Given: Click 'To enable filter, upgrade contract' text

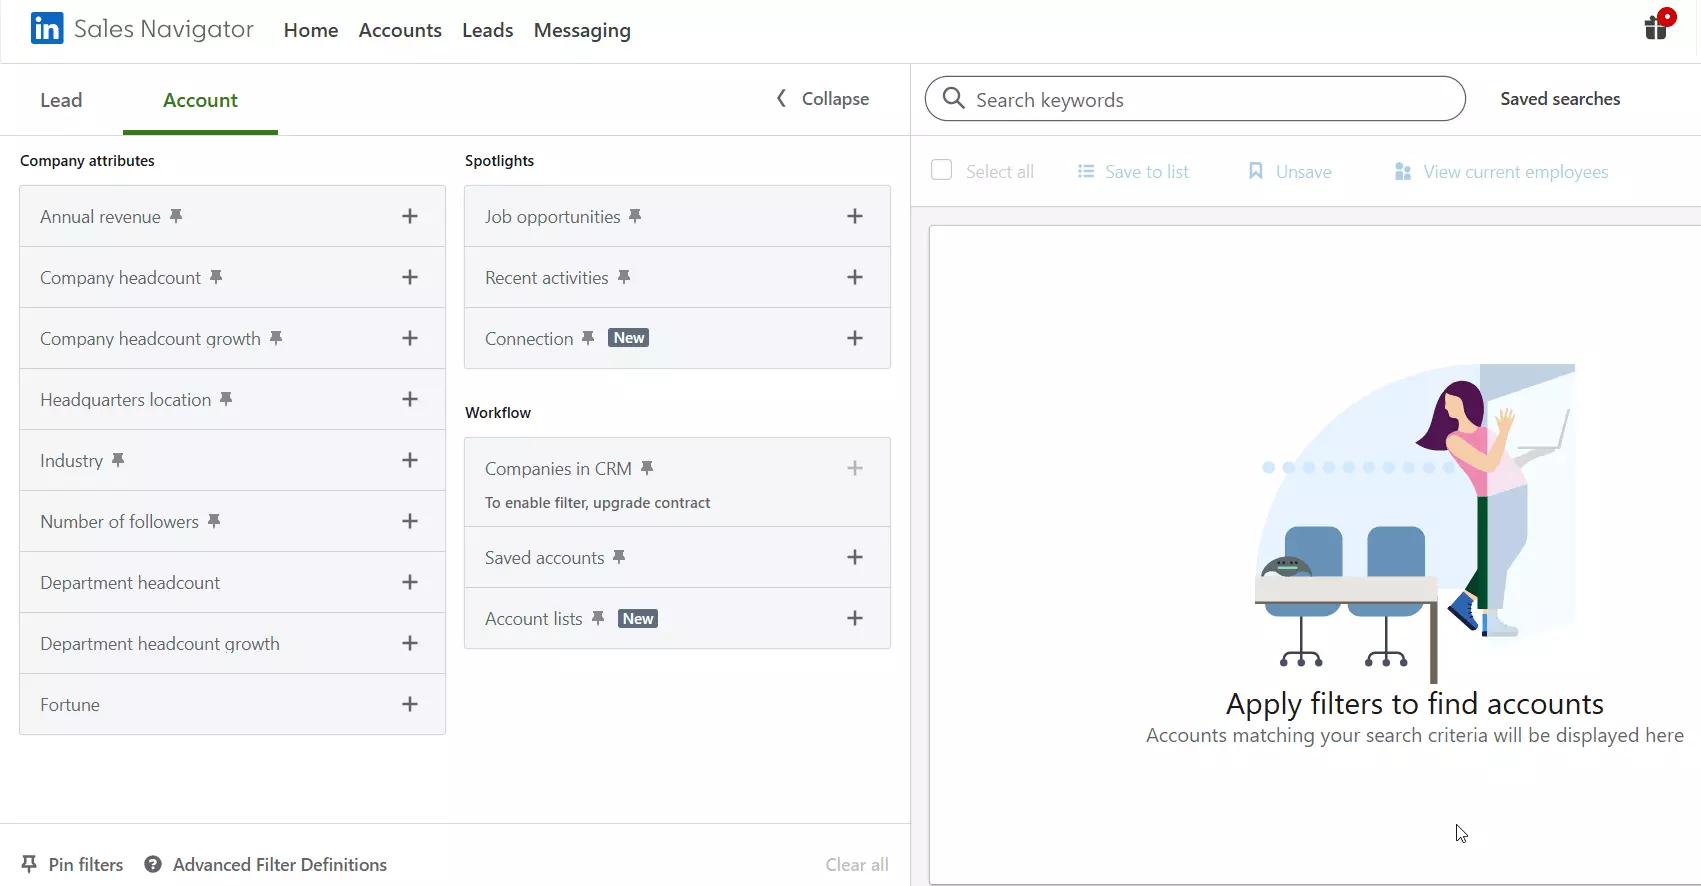Looking at the screenshot, I should pyautogui.click(x=598, y=503).
